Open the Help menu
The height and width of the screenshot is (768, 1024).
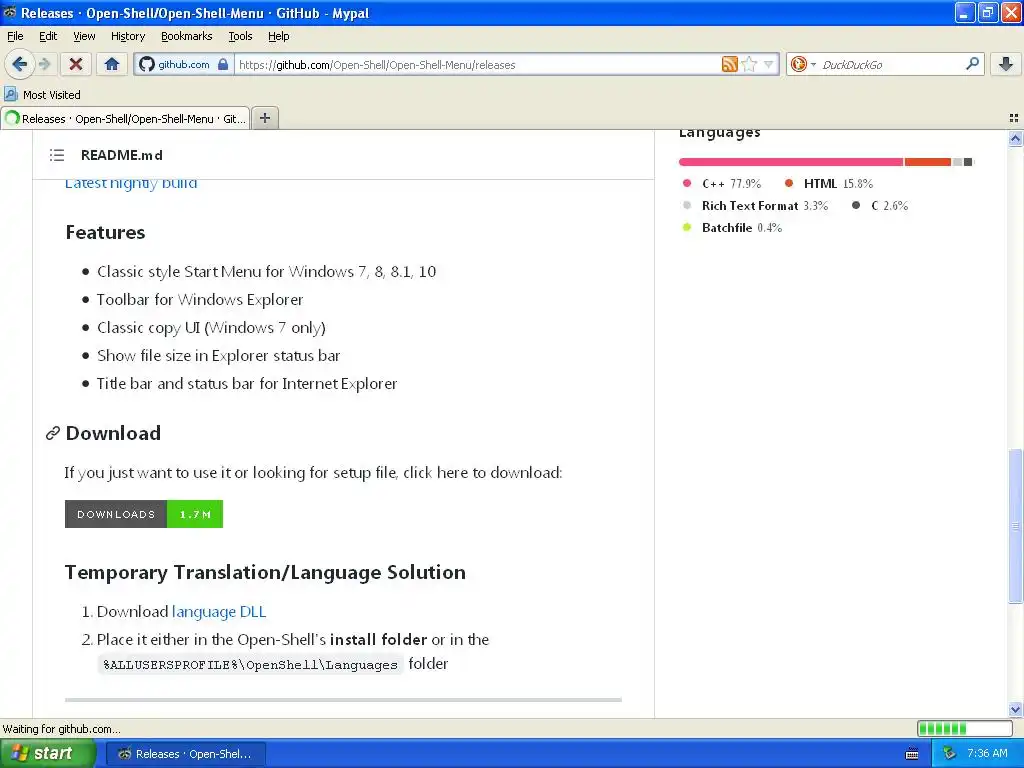pos(278,36)
